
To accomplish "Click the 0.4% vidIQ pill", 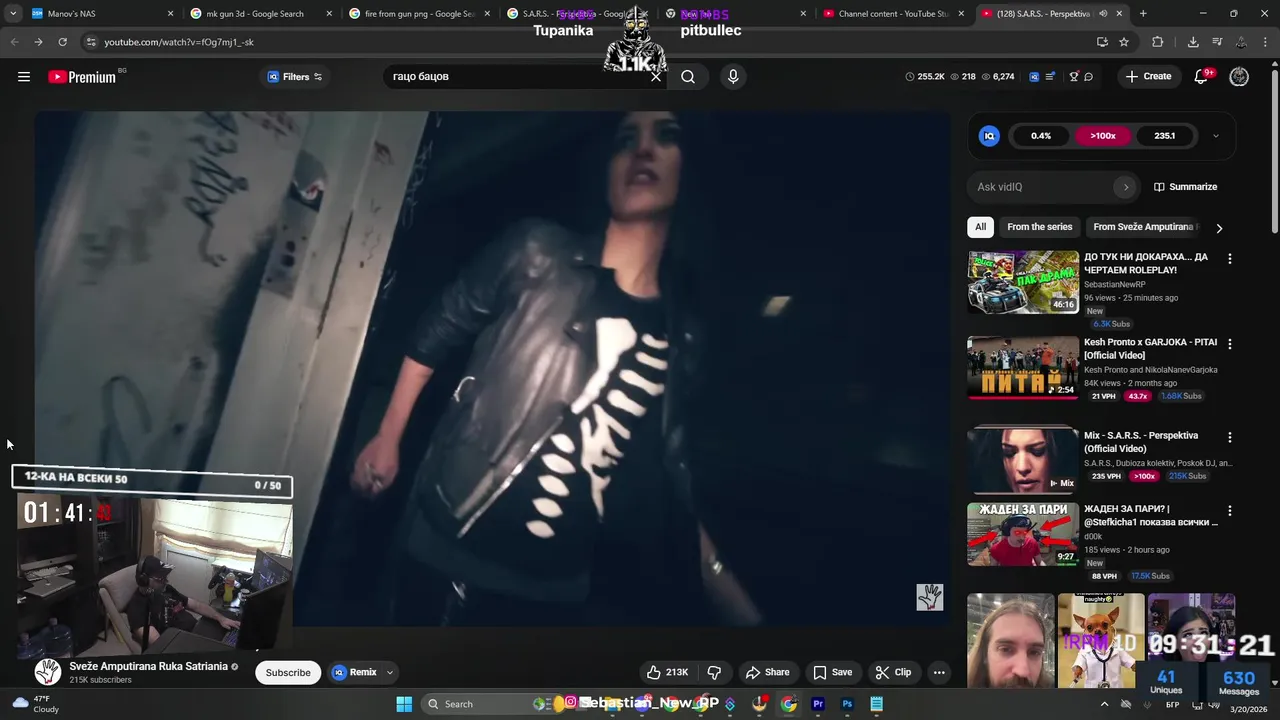I will click(x=1041, y=136).
